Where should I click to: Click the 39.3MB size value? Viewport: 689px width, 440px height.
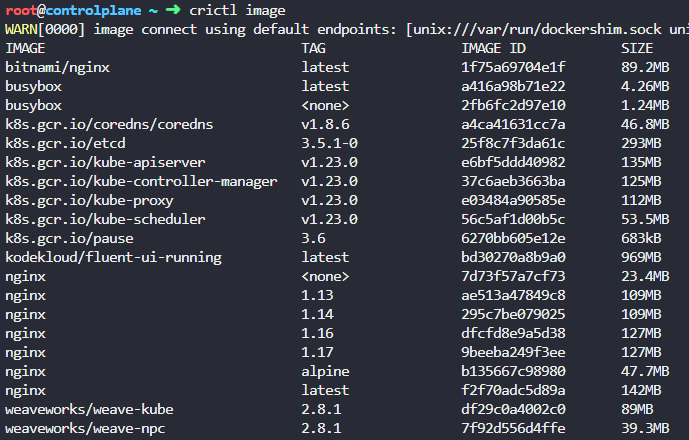tap(645, 428)
